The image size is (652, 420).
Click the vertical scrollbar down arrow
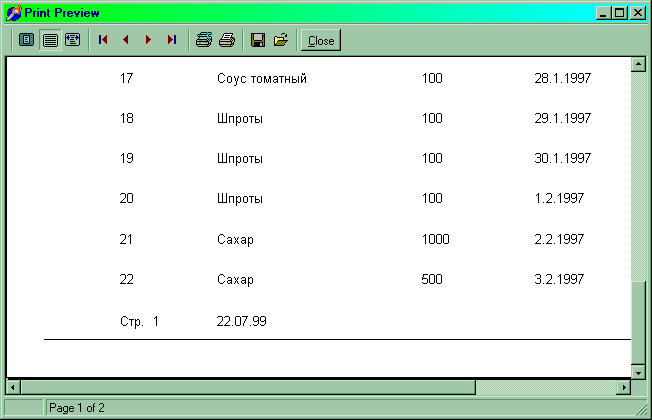(637, 370)
